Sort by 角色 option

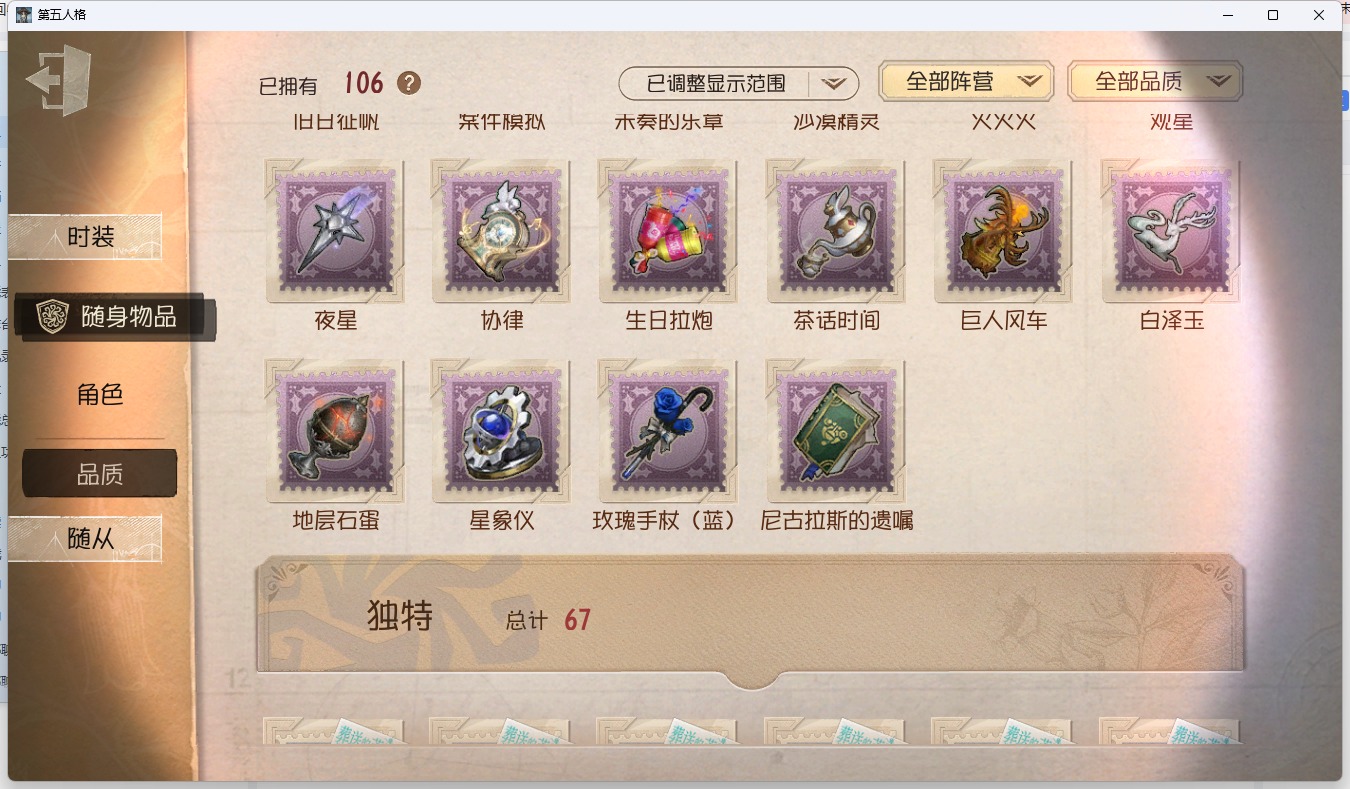point(100,394)
